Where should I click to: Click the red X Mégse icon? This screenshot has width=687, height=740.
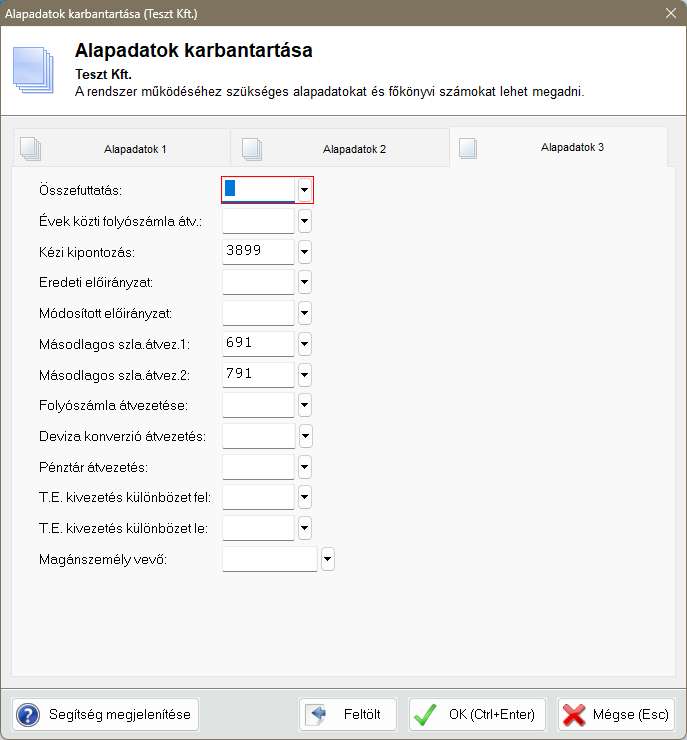coord(574,715)
